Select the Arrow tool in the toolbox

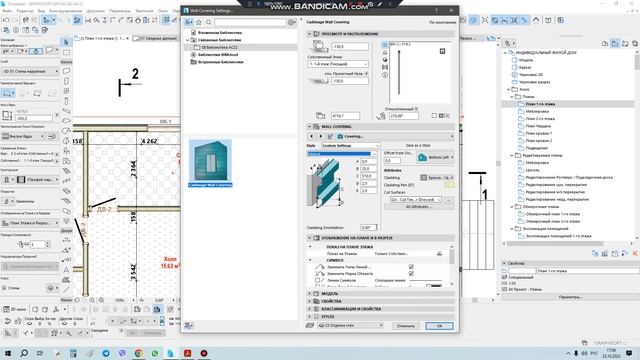(x=66, y=42)
